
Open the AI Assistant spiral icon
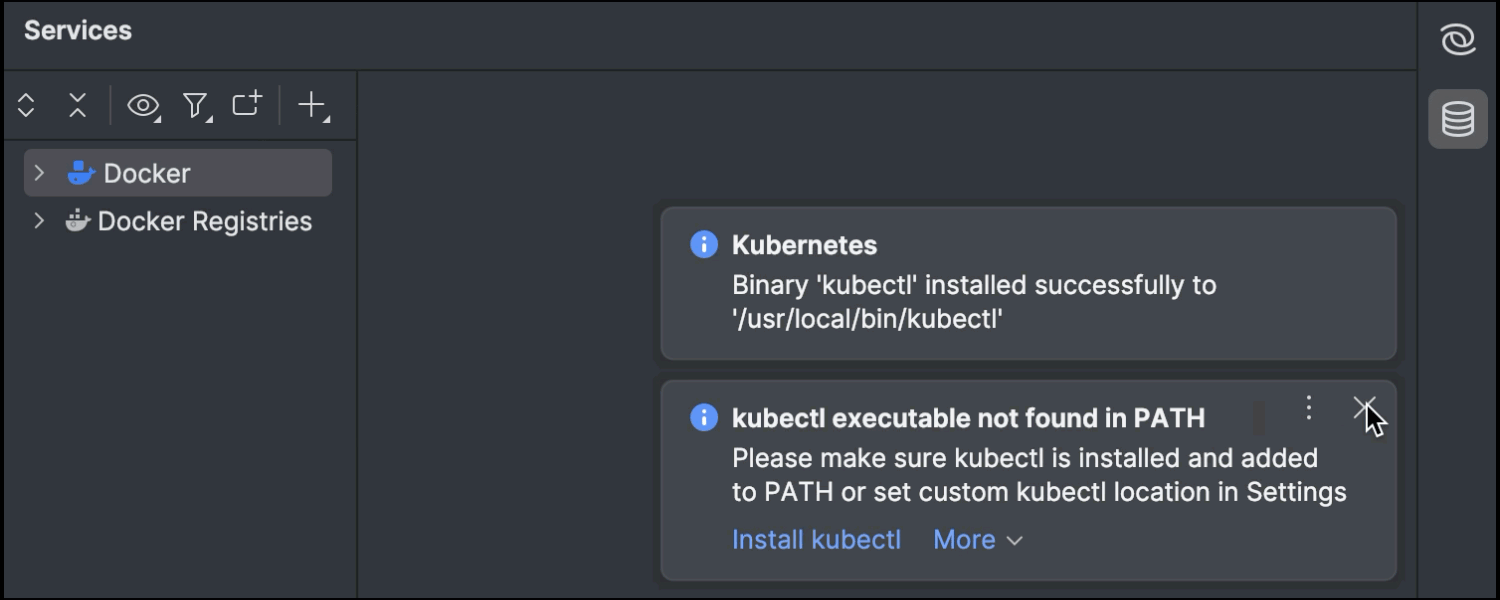1457,40
